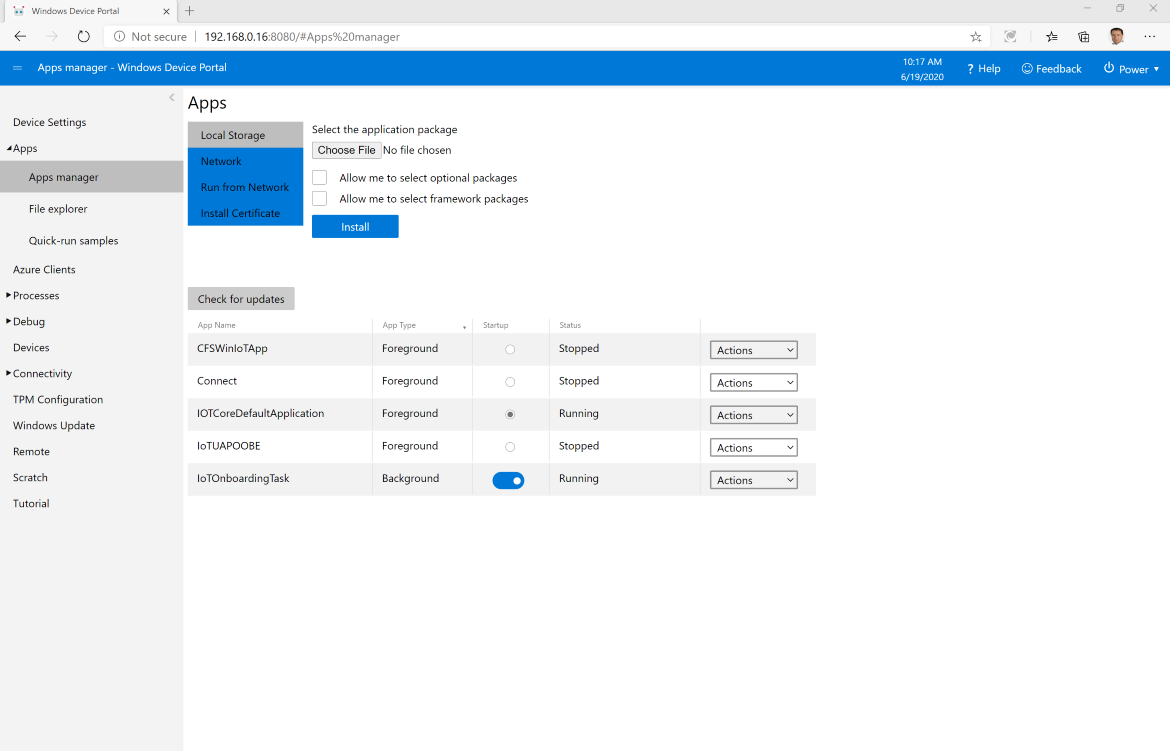This screenshot has width=1170, height=751.
Task: Click the IoTOnboardingTask app name
Action: 243,479
